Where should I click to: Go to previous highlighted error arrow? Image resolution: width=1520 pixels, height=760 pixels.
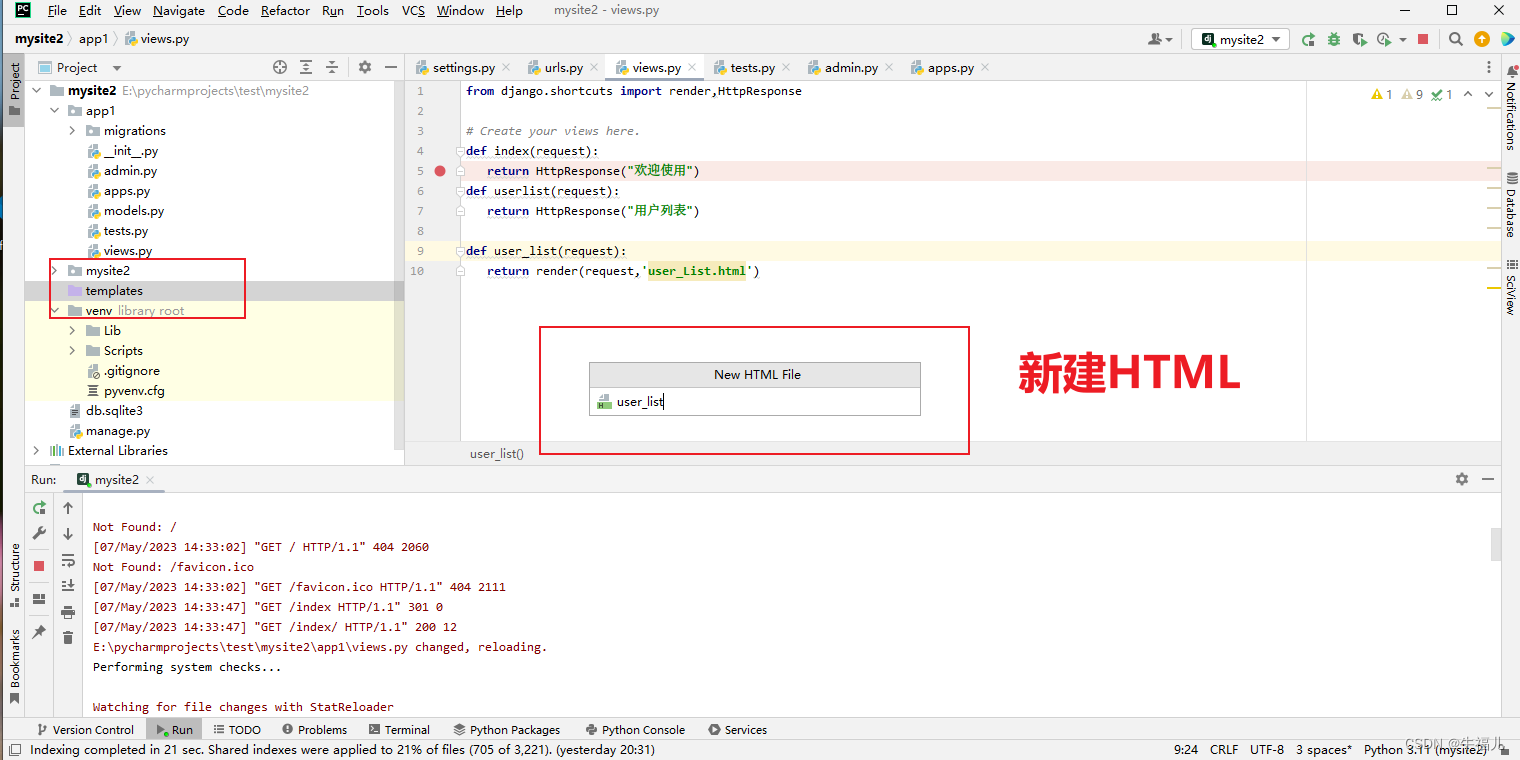(1468, 94)
